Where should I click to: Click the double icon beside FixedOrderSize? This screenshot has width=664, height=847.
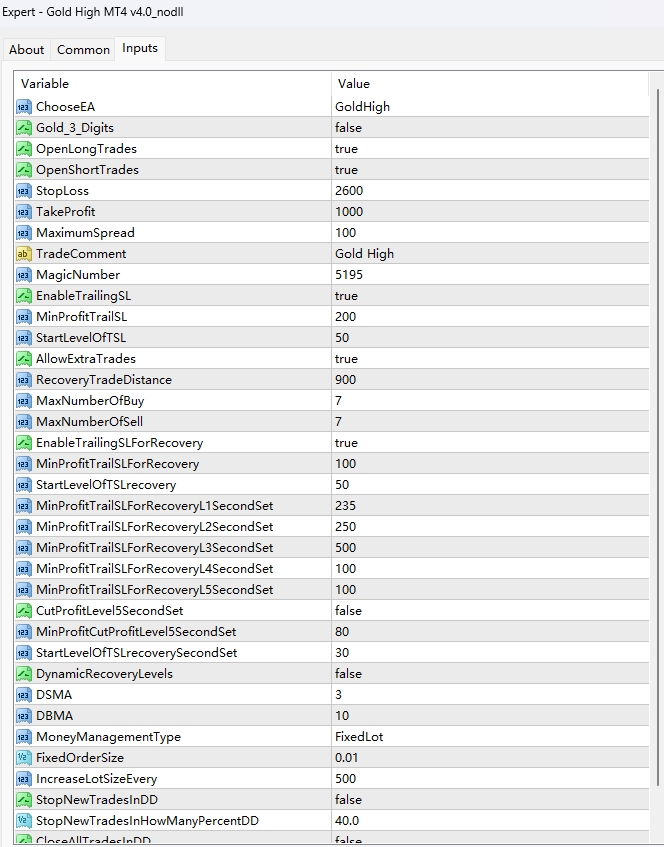point(24,758)
